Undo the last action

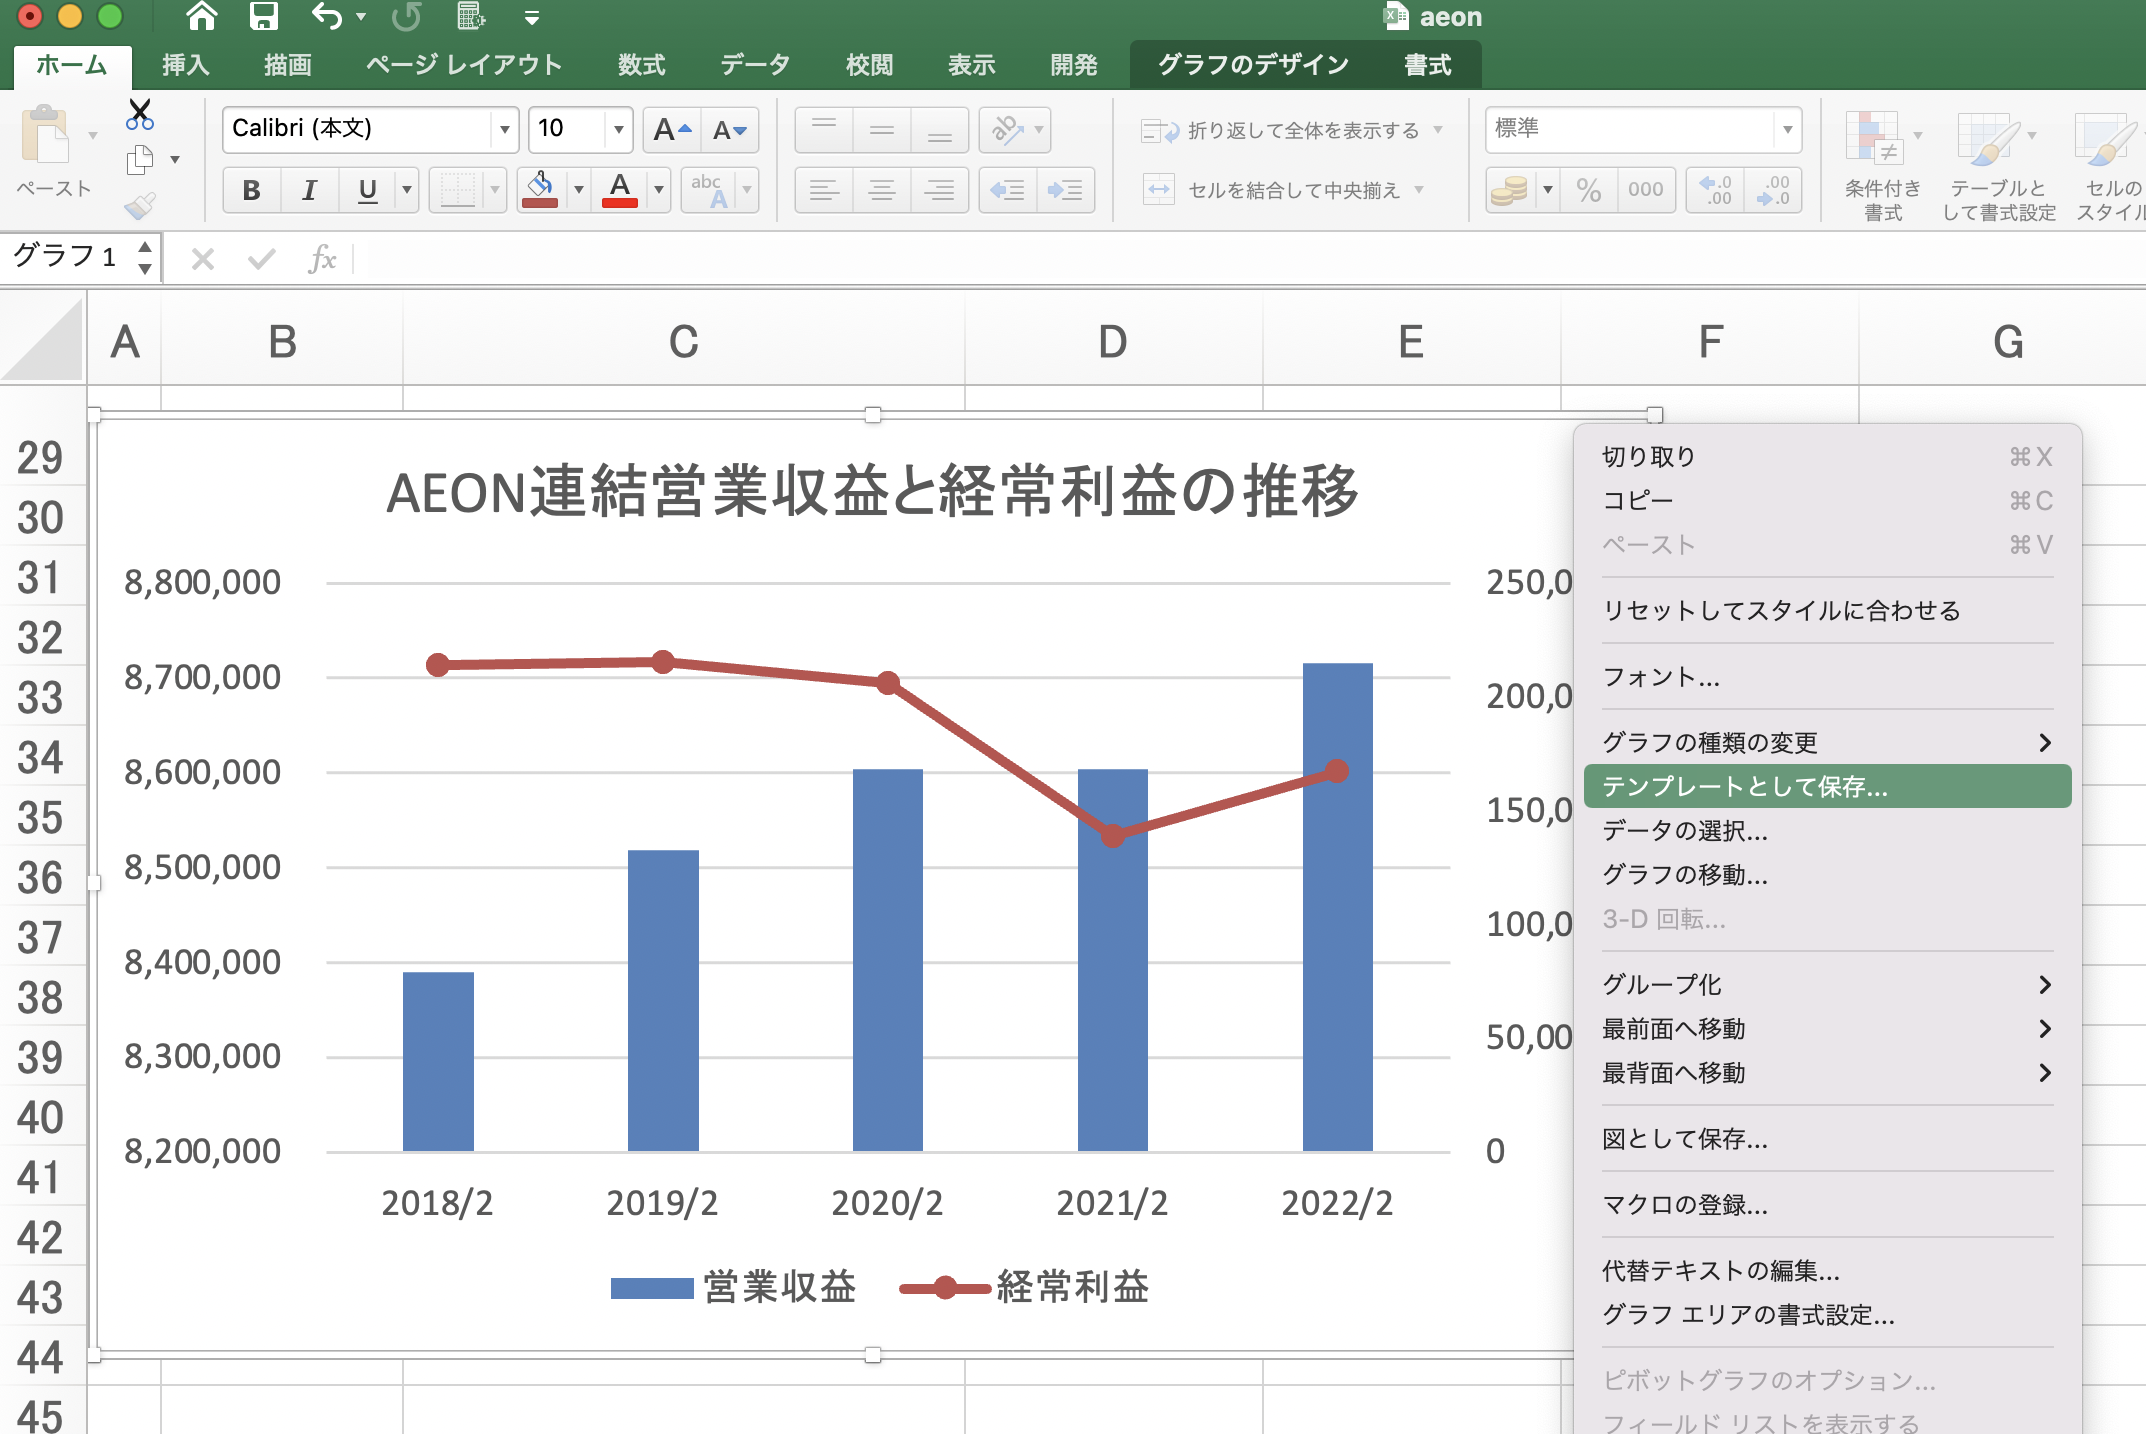326,16
